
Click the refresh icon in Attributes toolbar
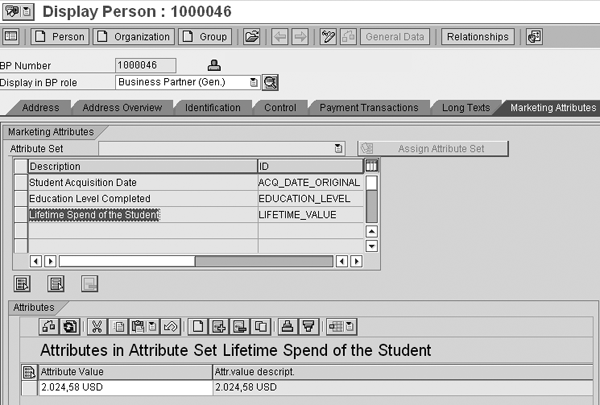point(70,327)
